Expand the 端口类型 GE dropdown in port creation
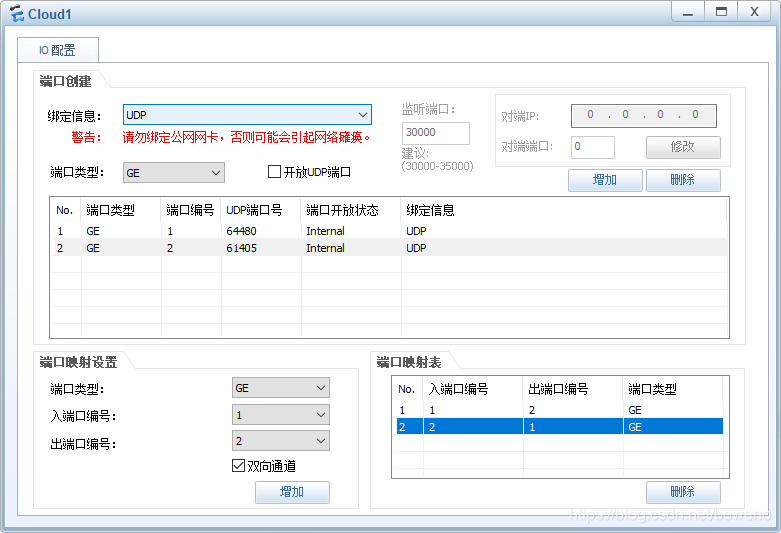 tap(174, 172)
